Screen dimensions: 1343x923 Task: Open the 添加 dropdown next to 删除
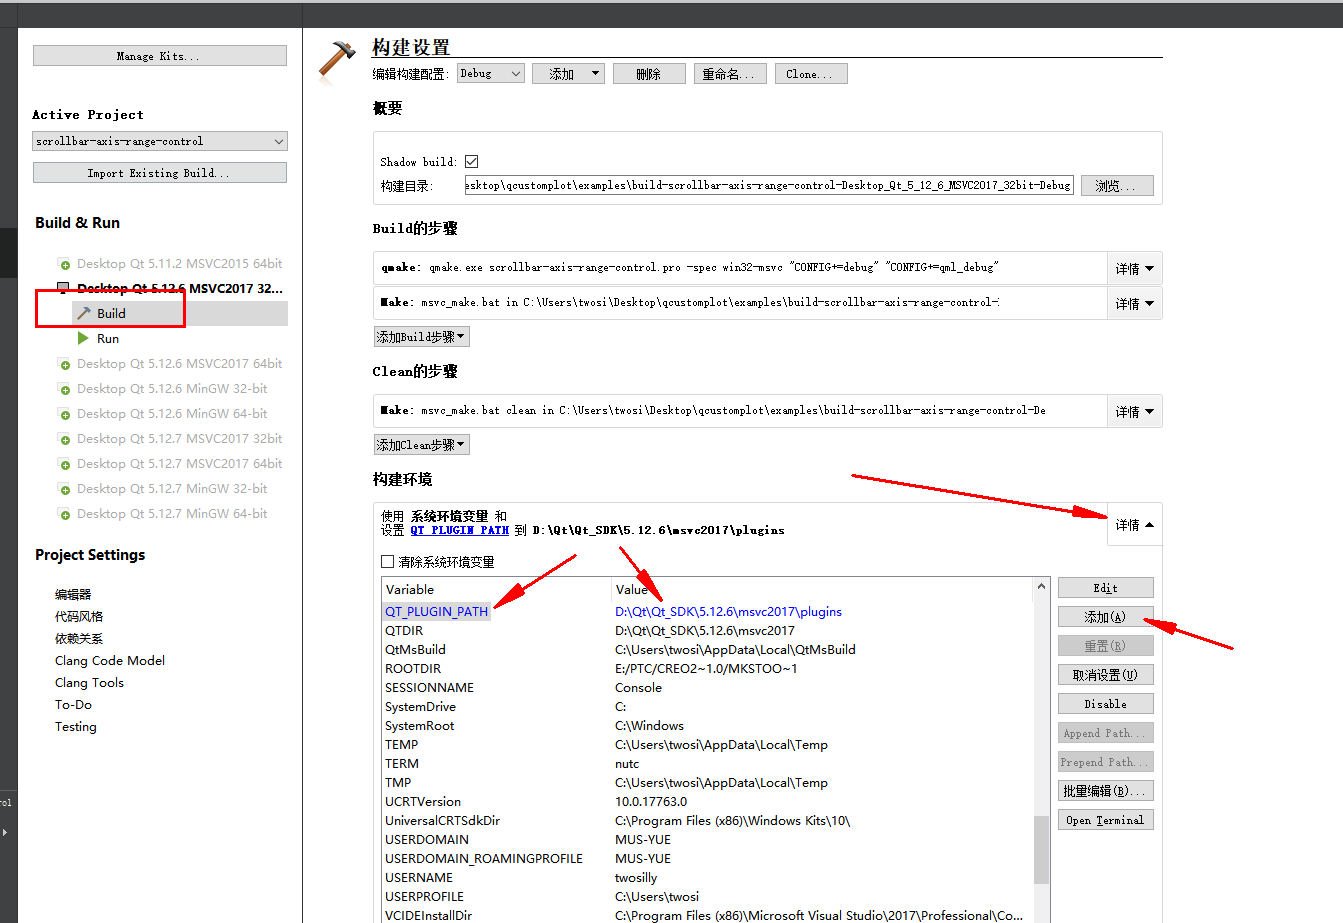pyautogui.click(x=568, y=72)
